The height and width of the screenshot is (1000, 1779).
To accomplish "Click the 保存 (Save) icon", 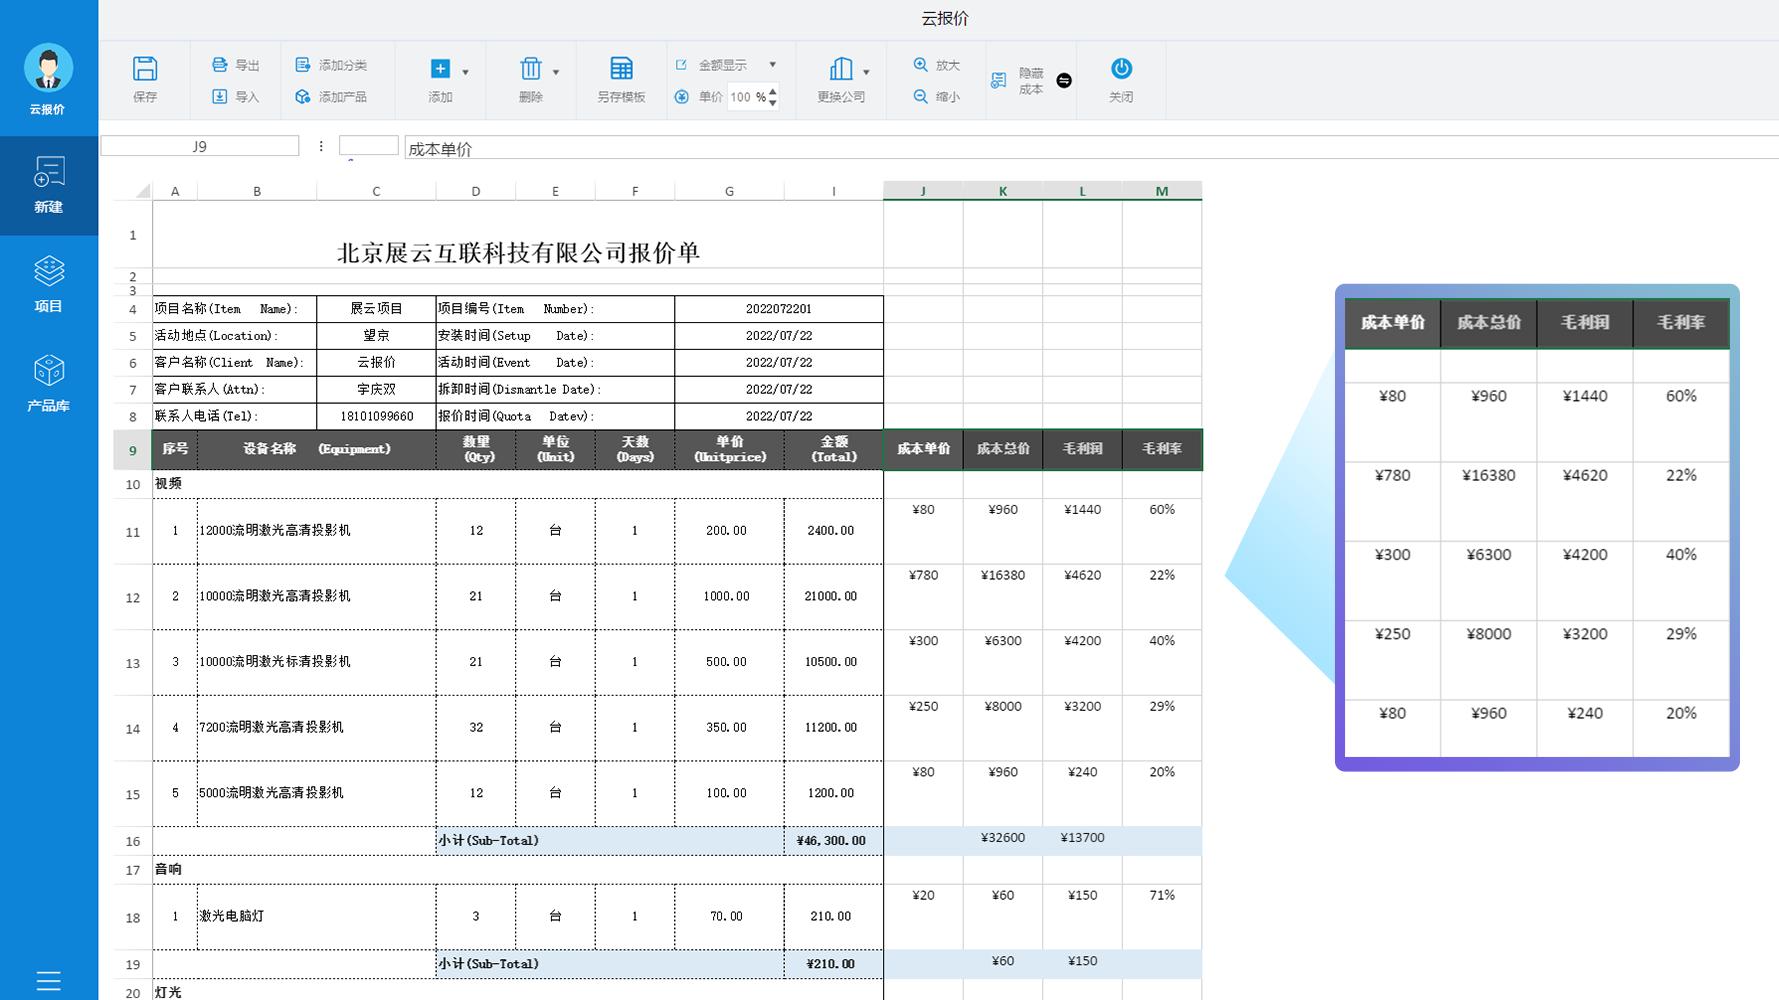I will pos(145,68).
